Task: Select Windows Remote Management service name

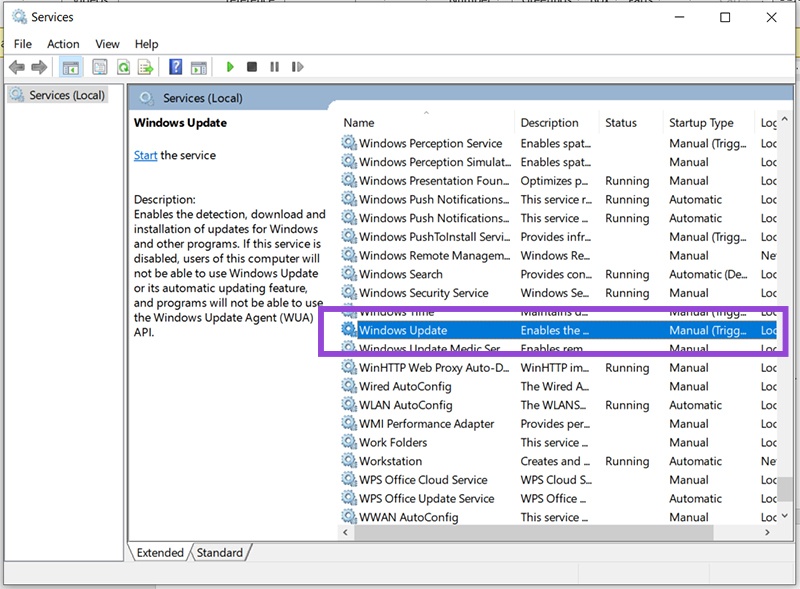Action: click(x=434, y=255)
